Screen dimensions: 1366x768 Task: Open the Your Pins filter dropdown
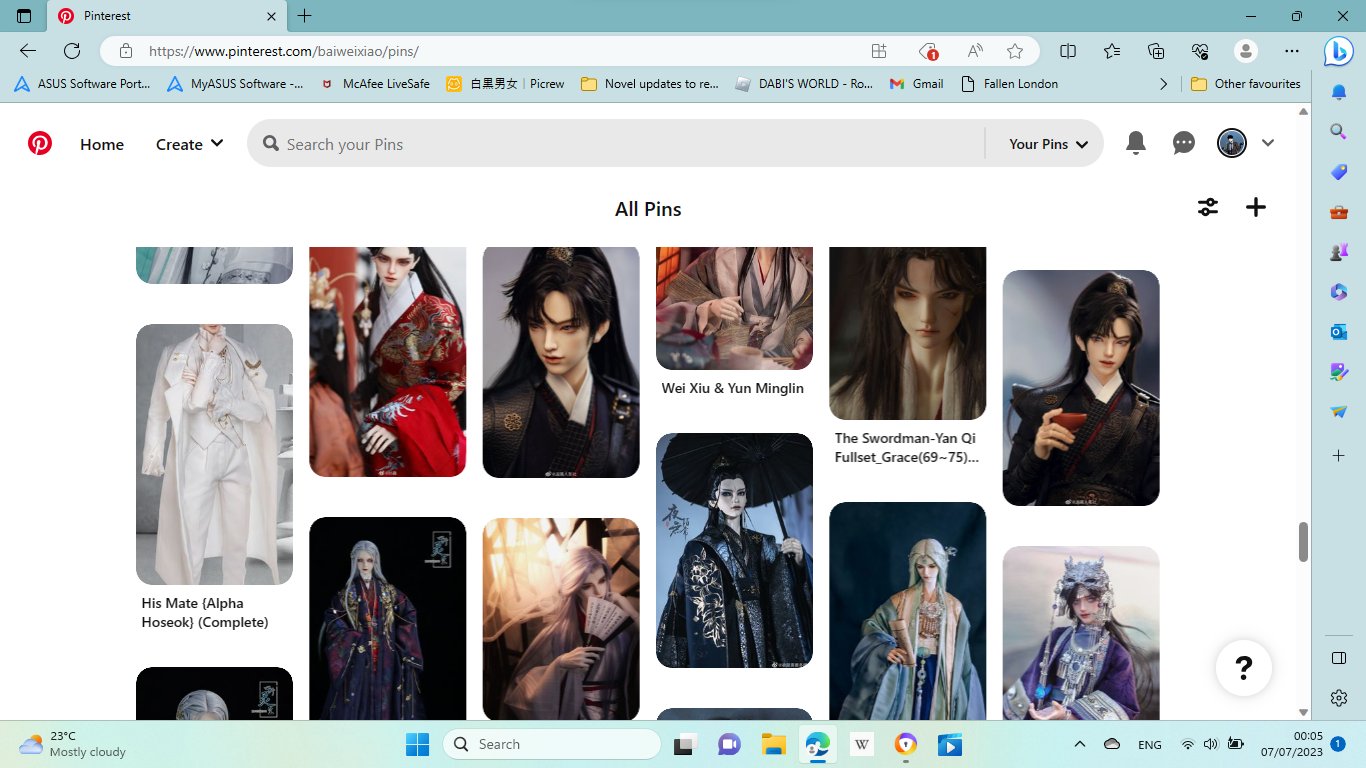[x=1047, y=144]
